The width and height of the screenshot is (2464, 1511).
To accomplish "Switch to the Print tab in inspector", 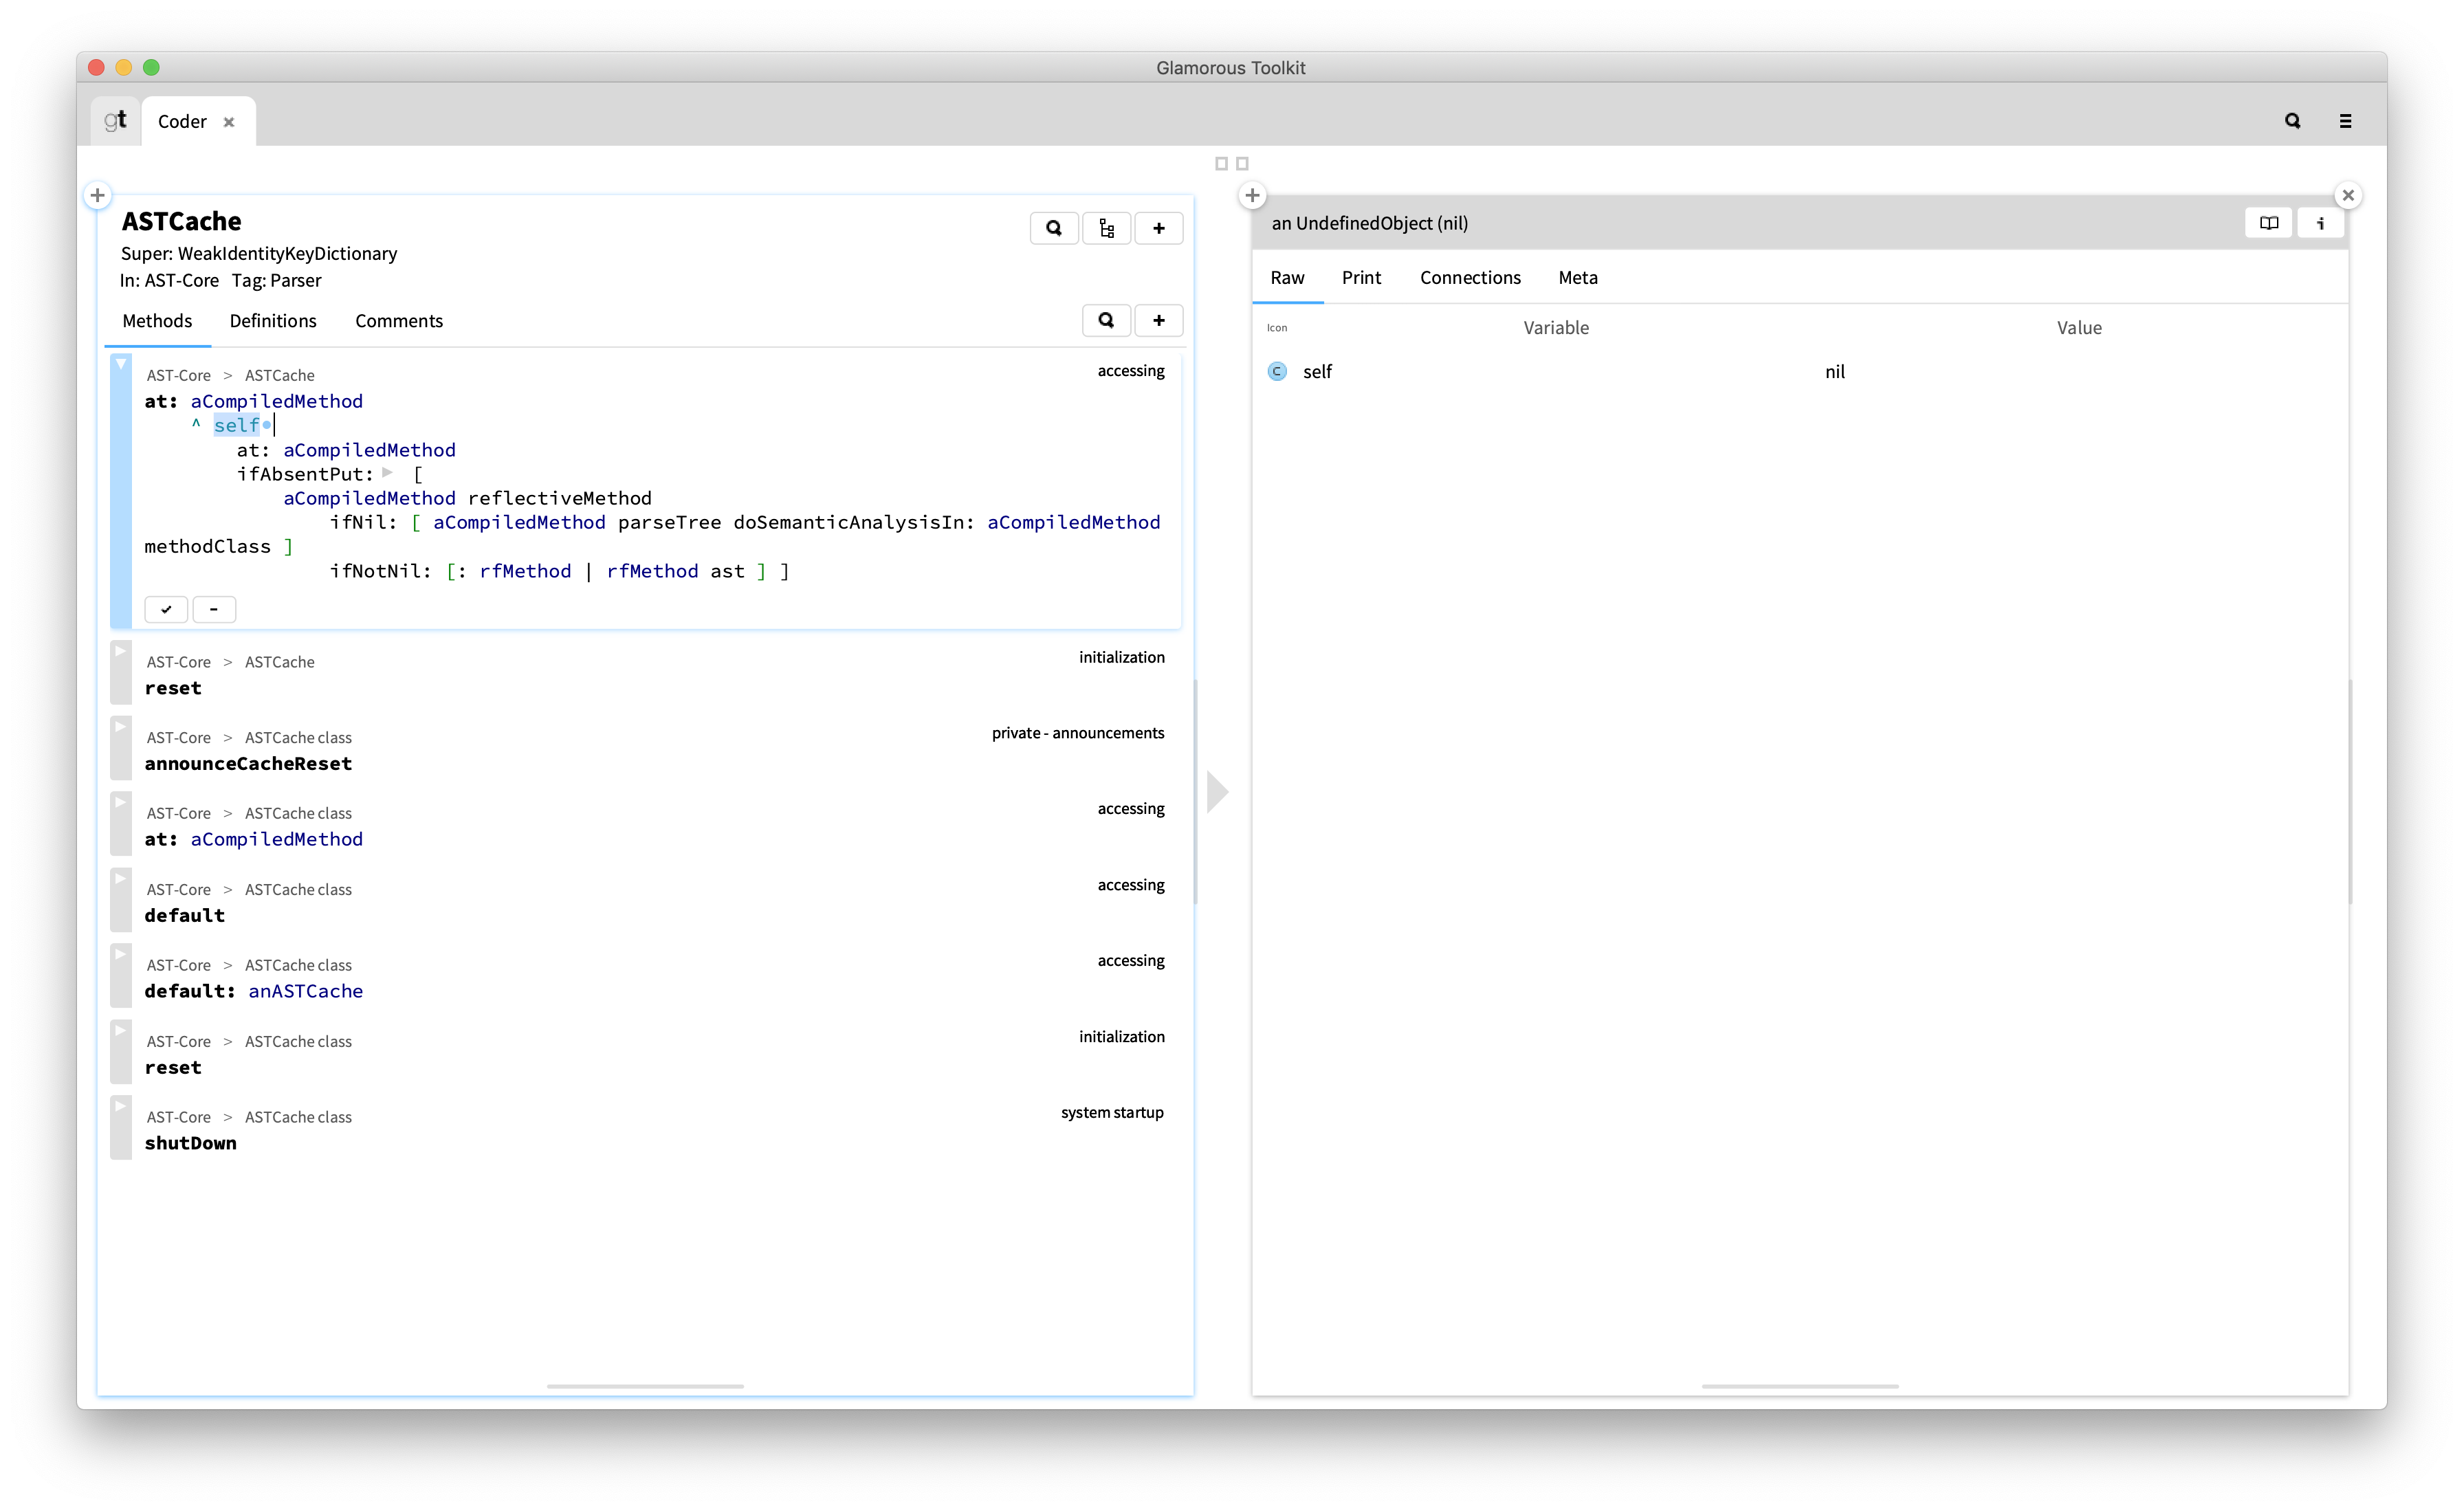I will coord(1361,277).
